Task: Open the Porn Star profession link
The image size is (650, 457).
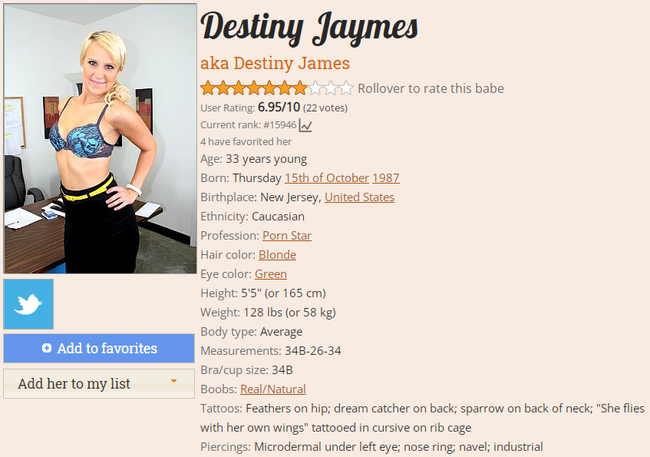Action: tap(286, 236)
